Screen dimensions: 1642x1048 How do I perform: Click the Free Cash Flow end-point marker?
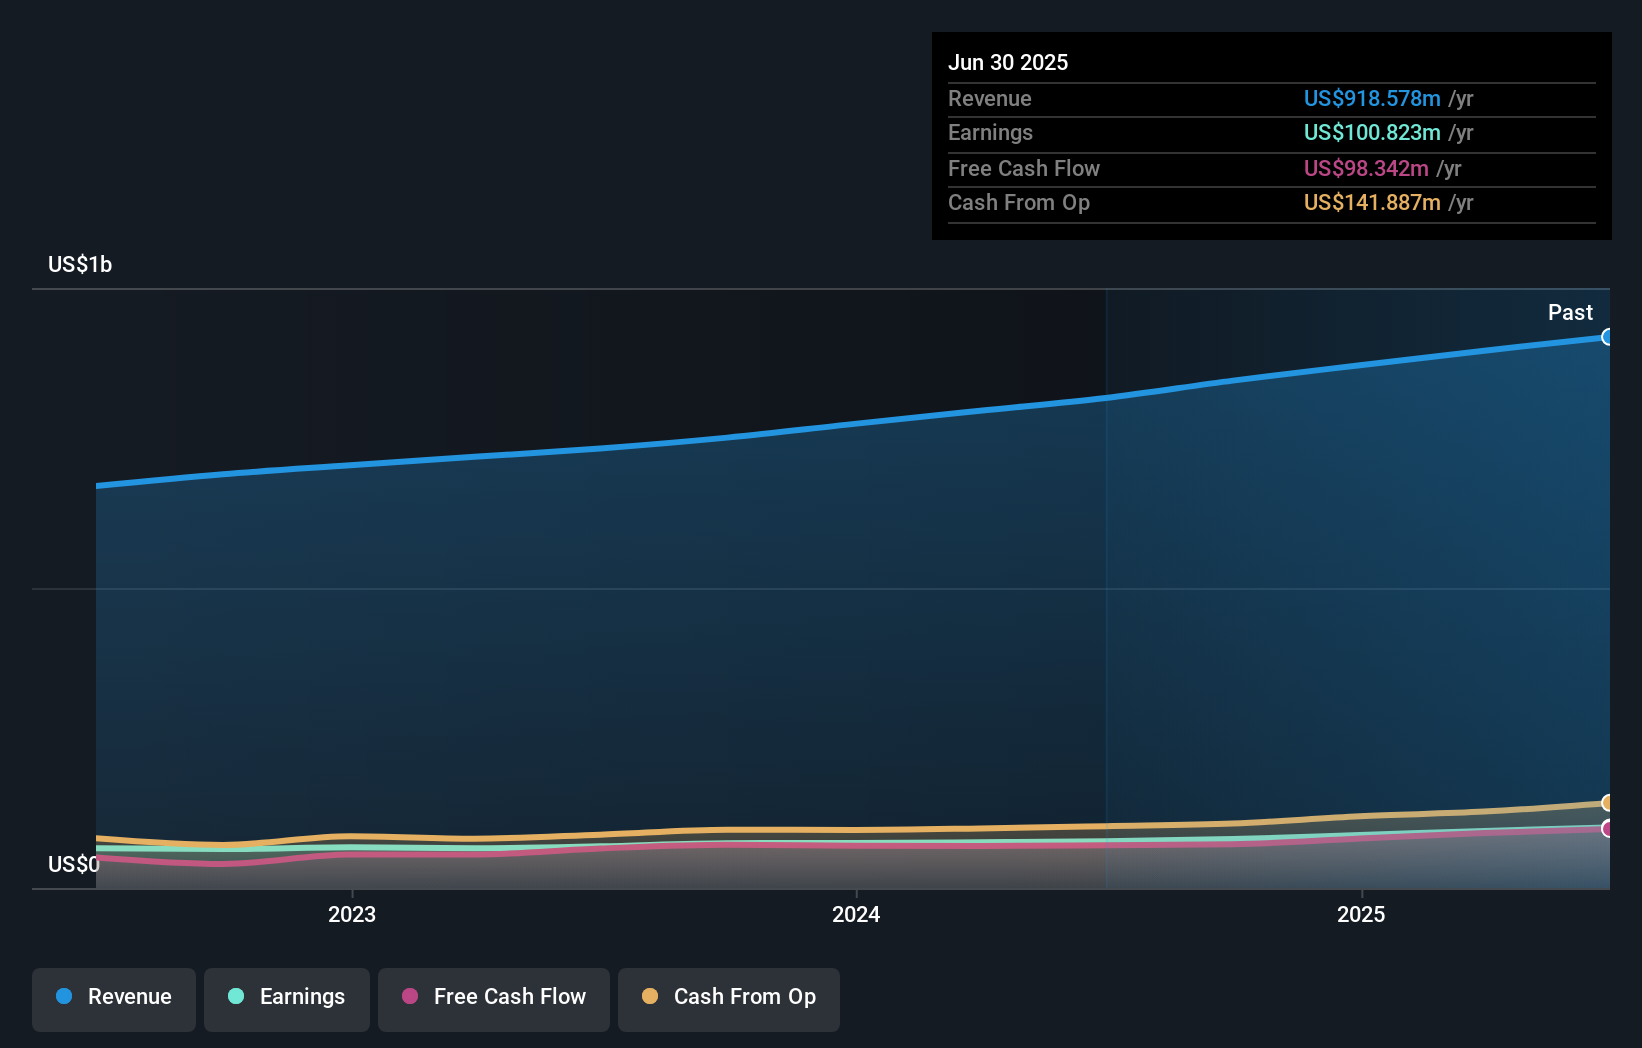coord(1607,828)
